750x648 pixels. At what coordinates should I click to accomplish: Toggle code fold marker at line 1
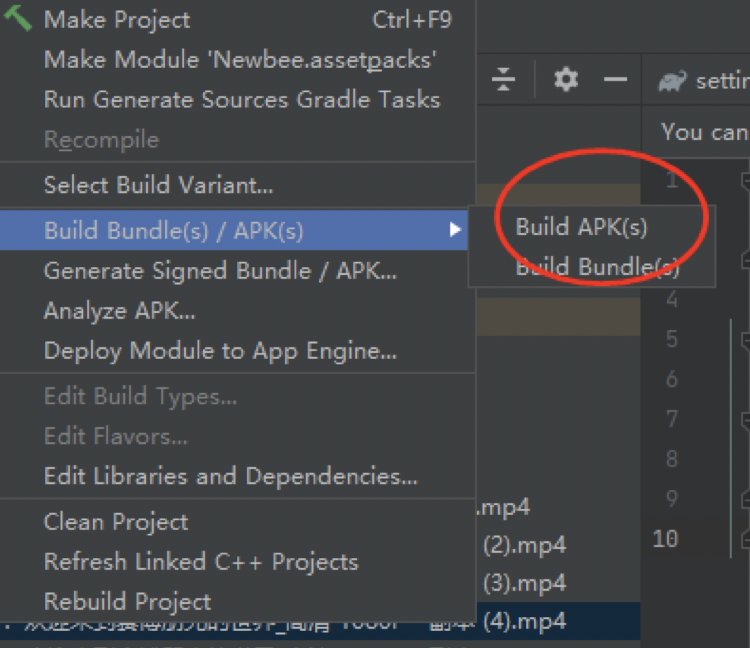point(745,180)
